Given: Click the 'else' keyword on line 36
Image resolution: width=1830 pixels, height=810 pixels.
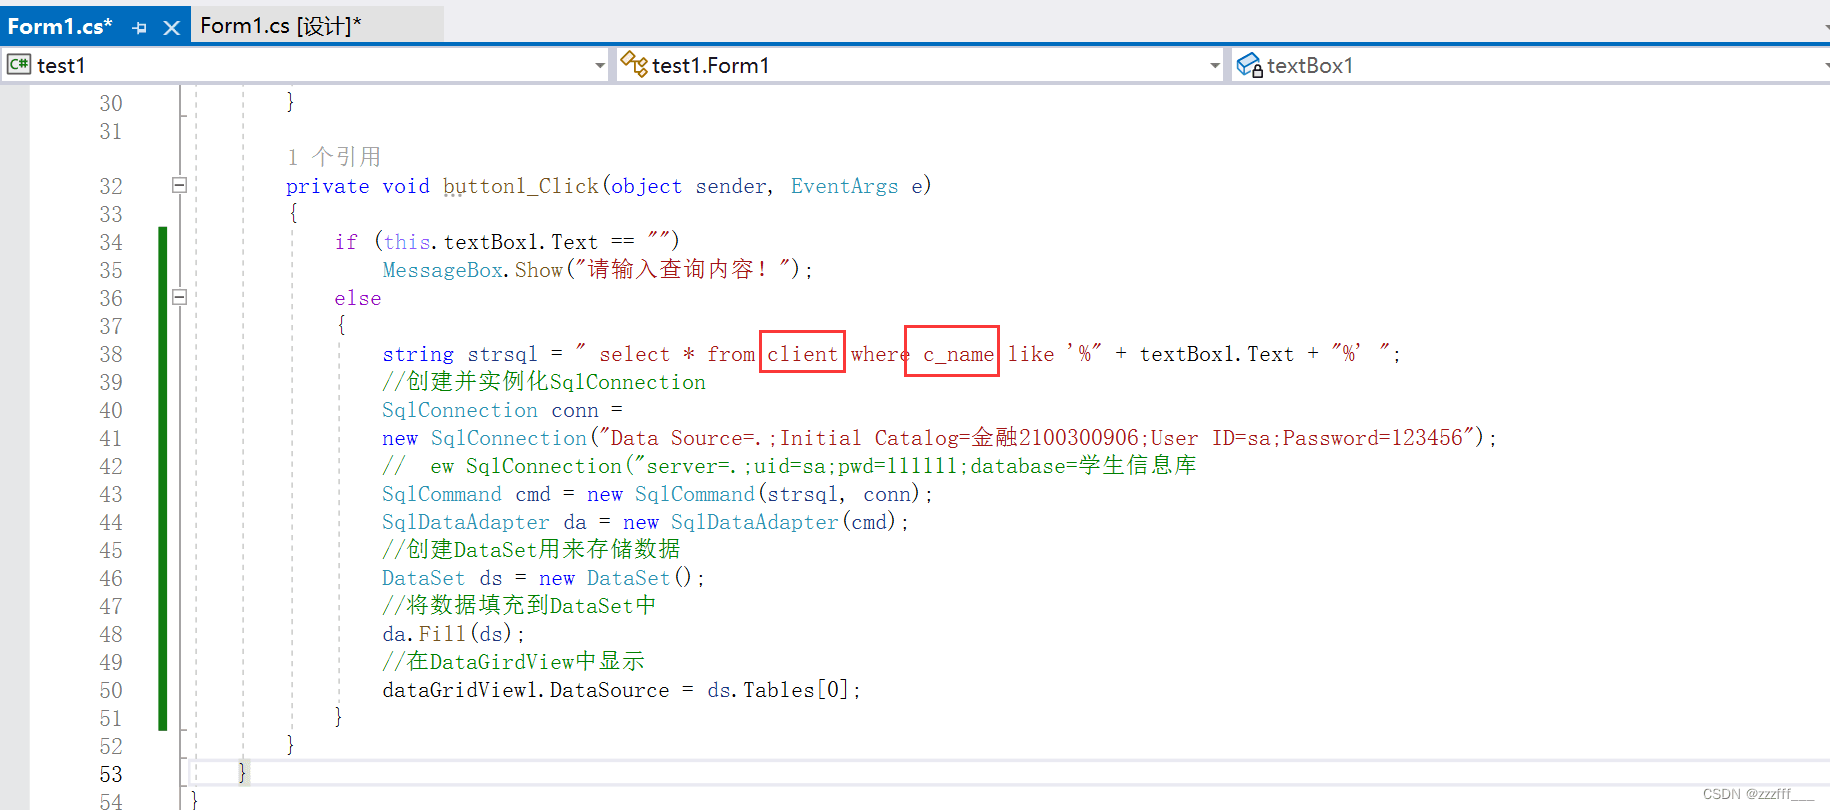Looking at the screenshot, I should point(358,298).
